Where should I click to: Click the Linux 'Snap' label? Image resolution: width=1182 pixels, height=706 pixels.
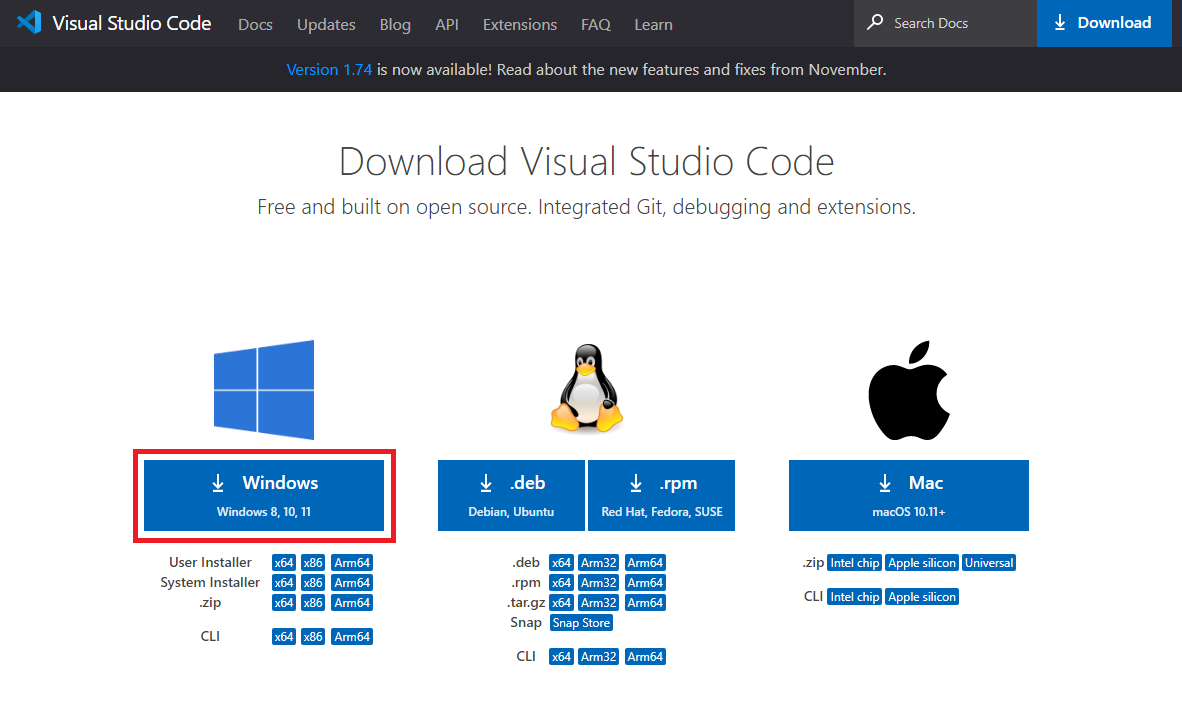[525, 623]
